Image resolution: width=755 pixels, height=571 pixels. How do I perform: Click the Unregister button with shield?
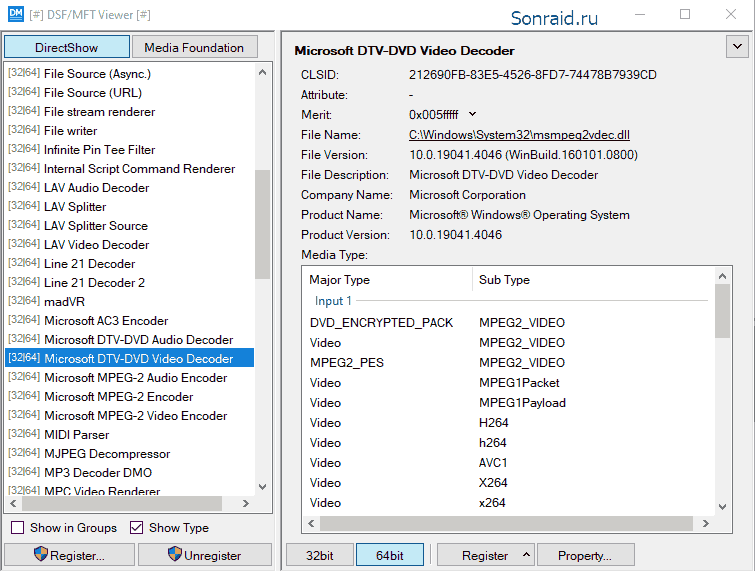(205, 555)
